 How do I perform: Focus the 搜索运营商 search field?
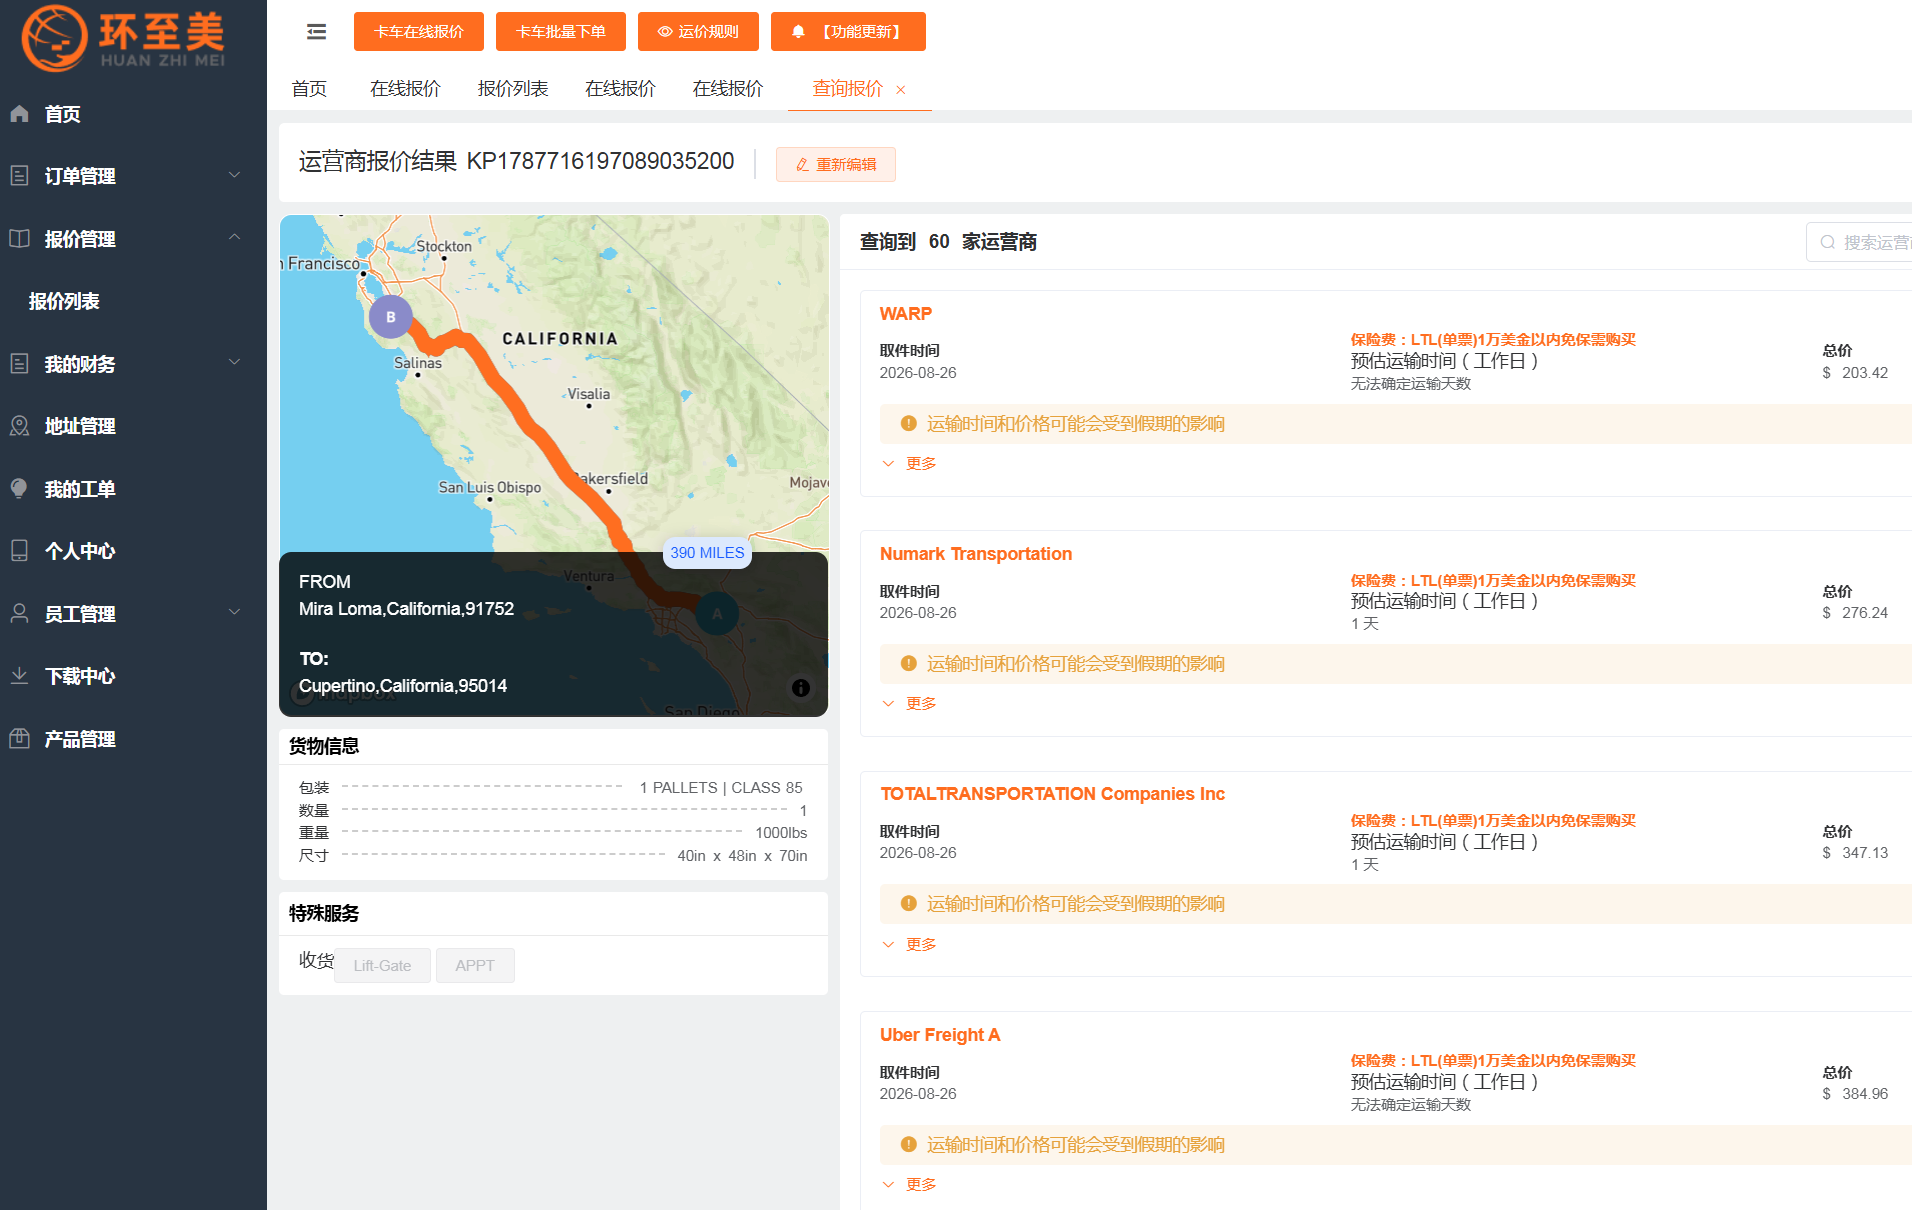tap(1860, 243)
